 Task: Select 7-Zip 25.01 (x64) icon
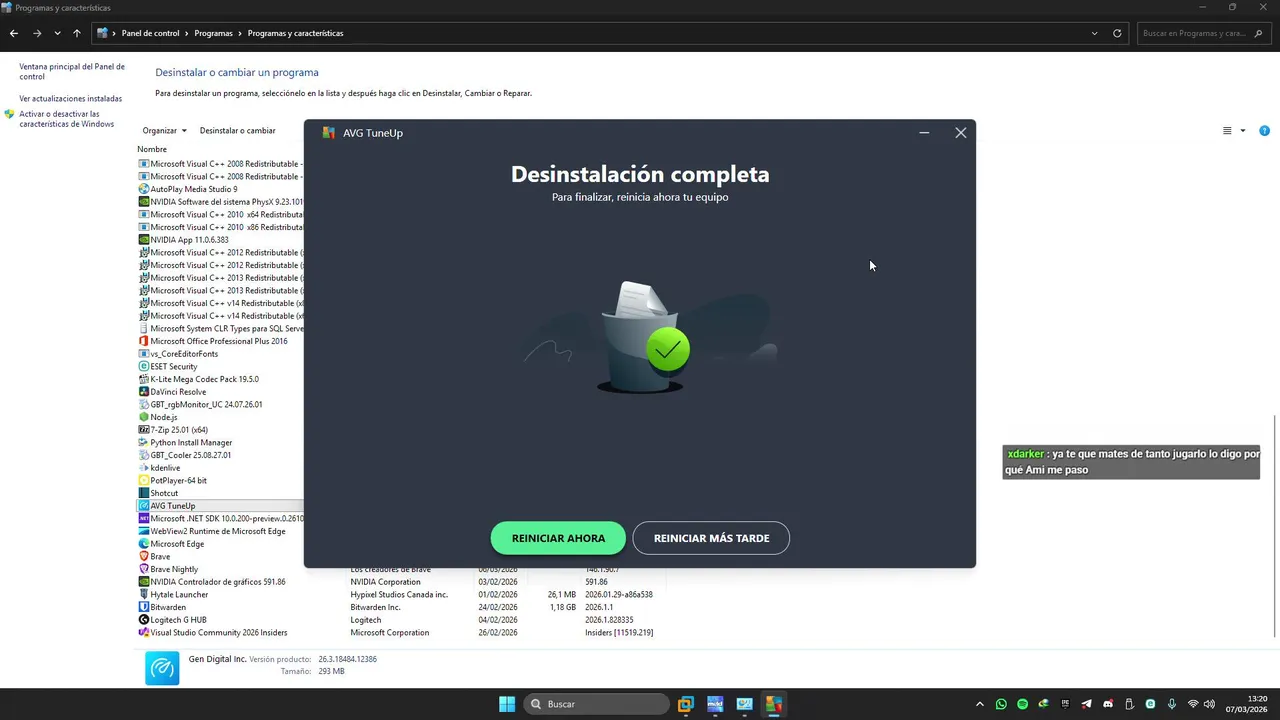(143, 430)
